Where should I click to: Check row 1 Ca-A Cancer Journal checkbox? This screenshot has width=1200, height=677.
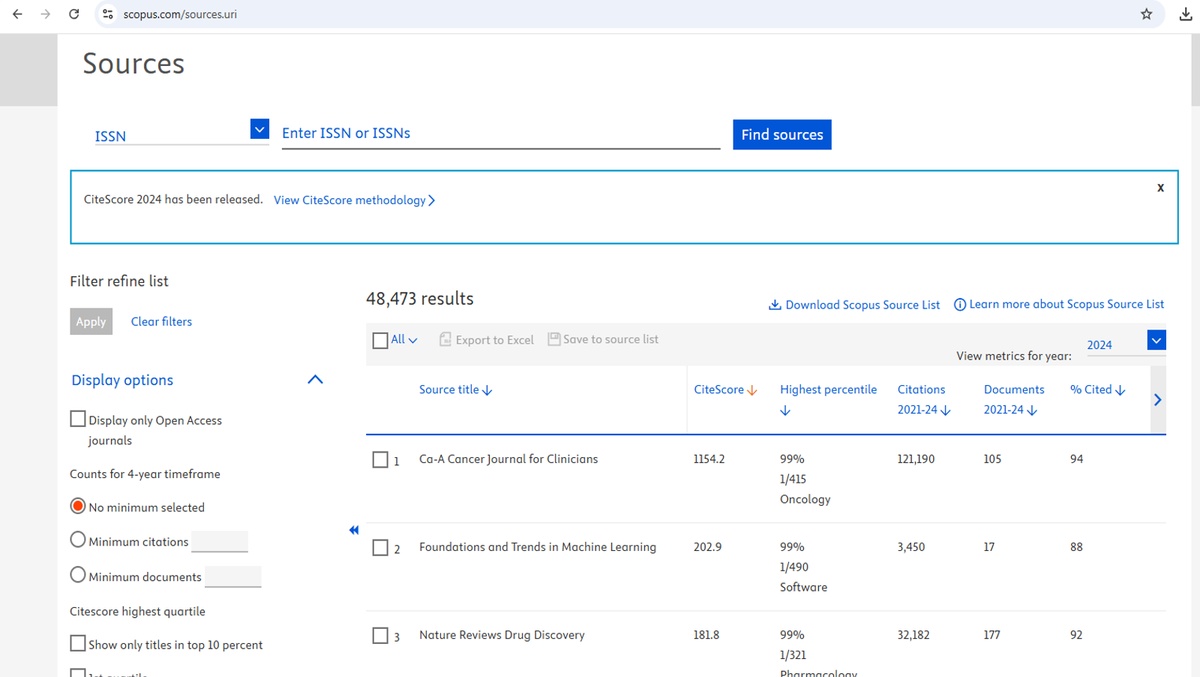[380, 460]
